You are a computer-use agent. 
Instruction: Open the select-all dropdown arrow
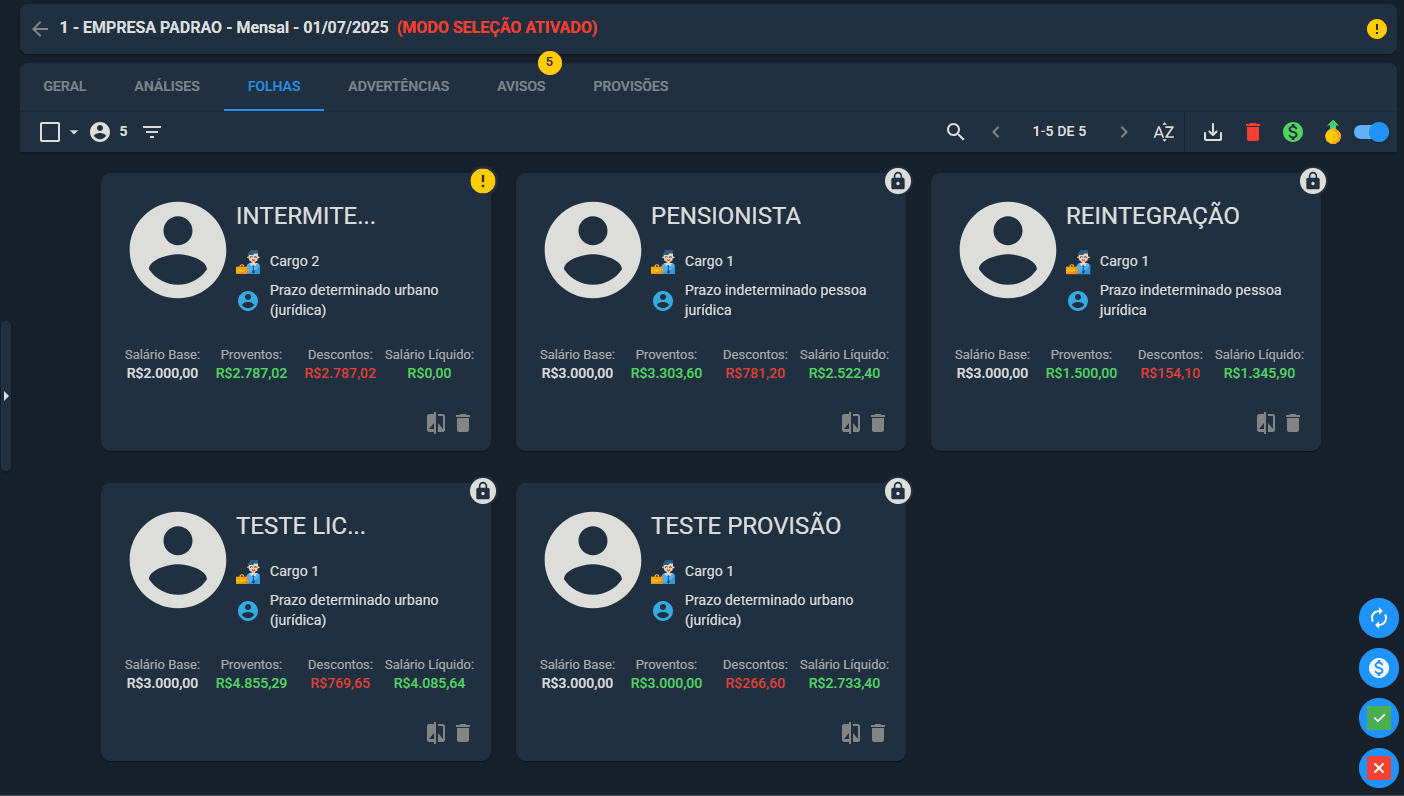74,132
